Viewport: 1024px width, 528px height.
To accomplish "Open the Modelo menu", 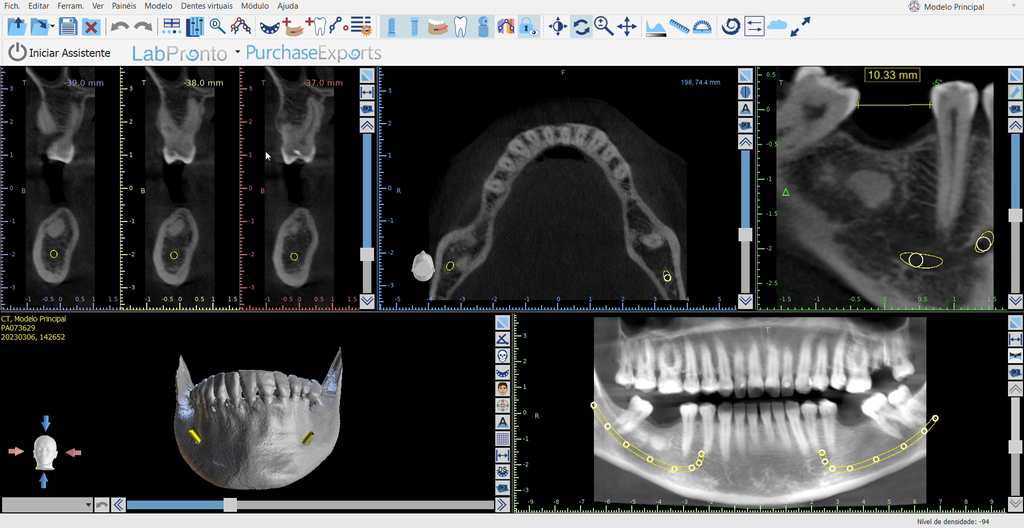I will 159,6.
